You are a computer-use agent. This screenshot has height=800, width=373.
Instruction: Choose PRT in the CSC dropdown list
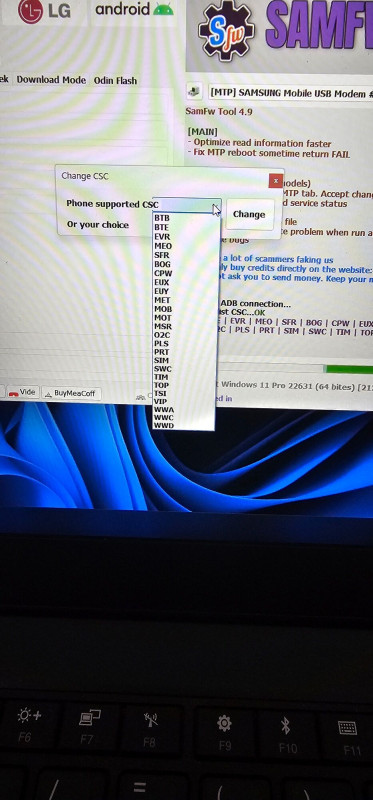(x=162, y=352)
